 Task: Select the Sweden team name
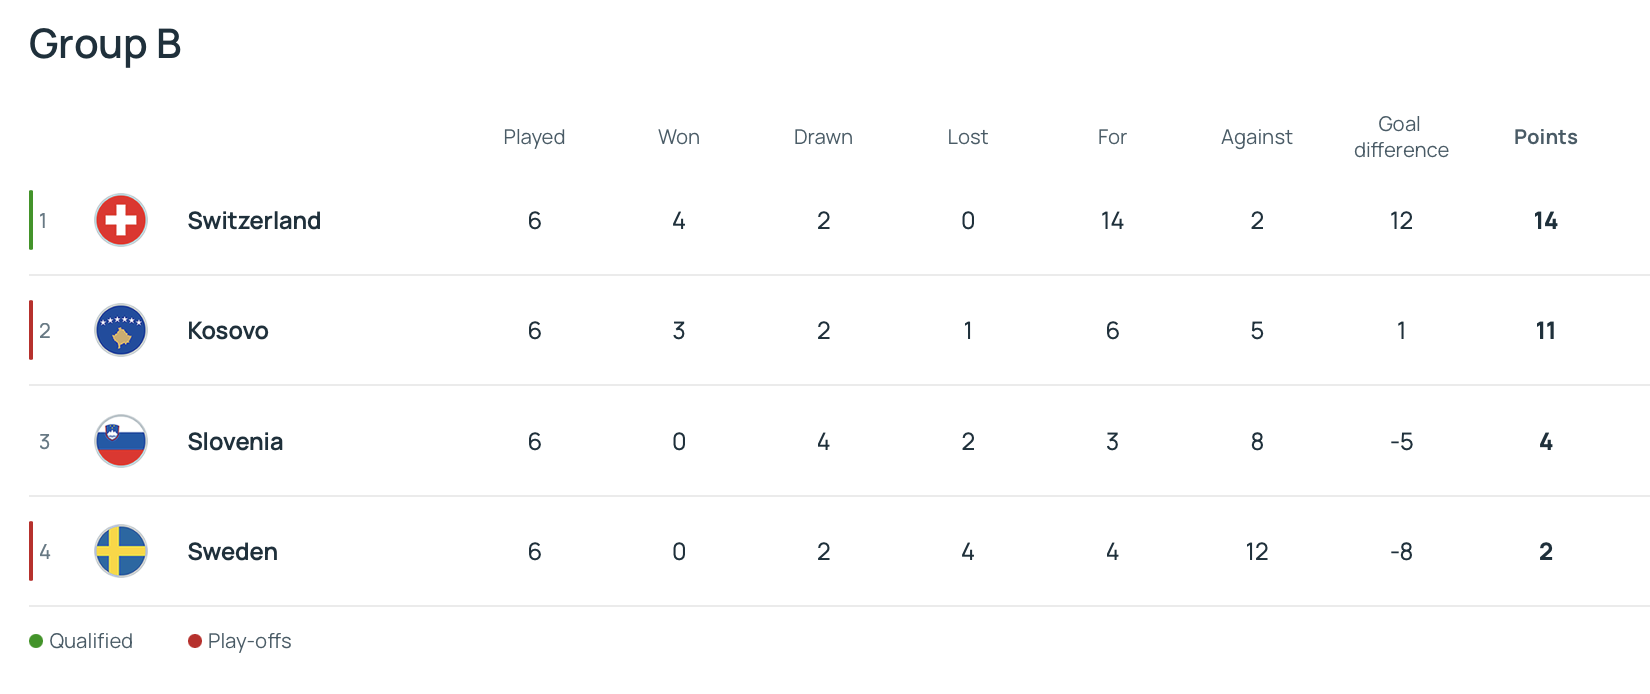(232, 552)
